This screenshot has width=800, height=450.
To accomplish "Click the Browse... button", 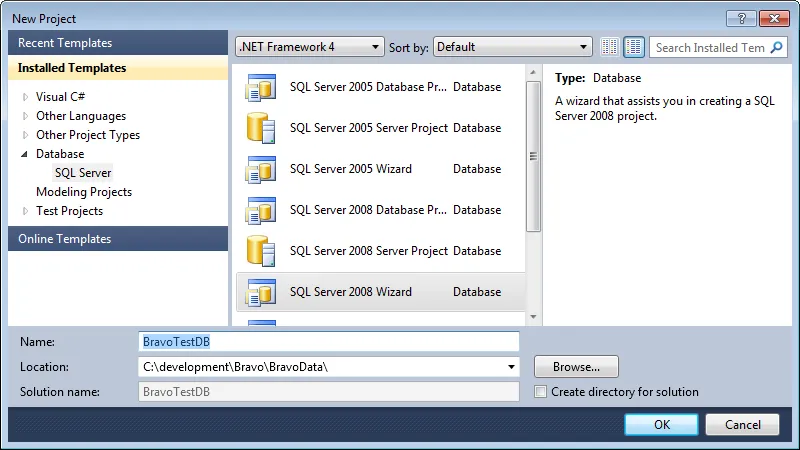I will point(576,367).
